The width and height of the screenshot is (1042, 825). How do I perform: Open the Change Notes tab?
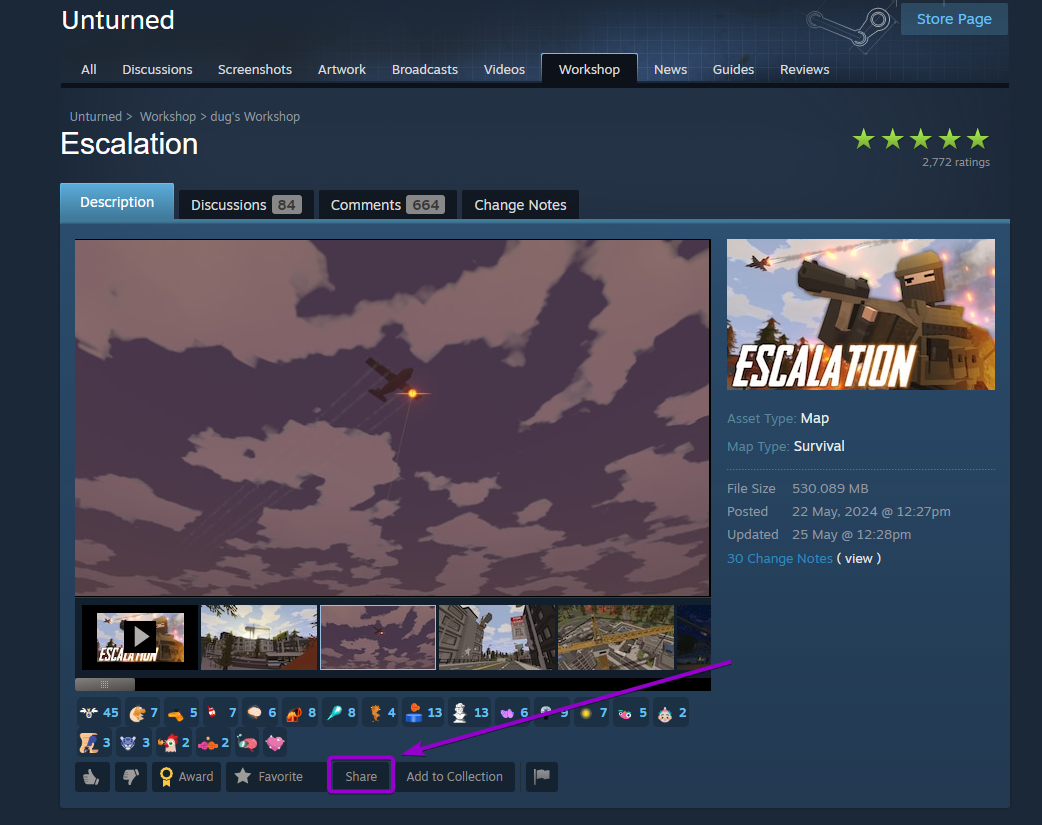520,205
